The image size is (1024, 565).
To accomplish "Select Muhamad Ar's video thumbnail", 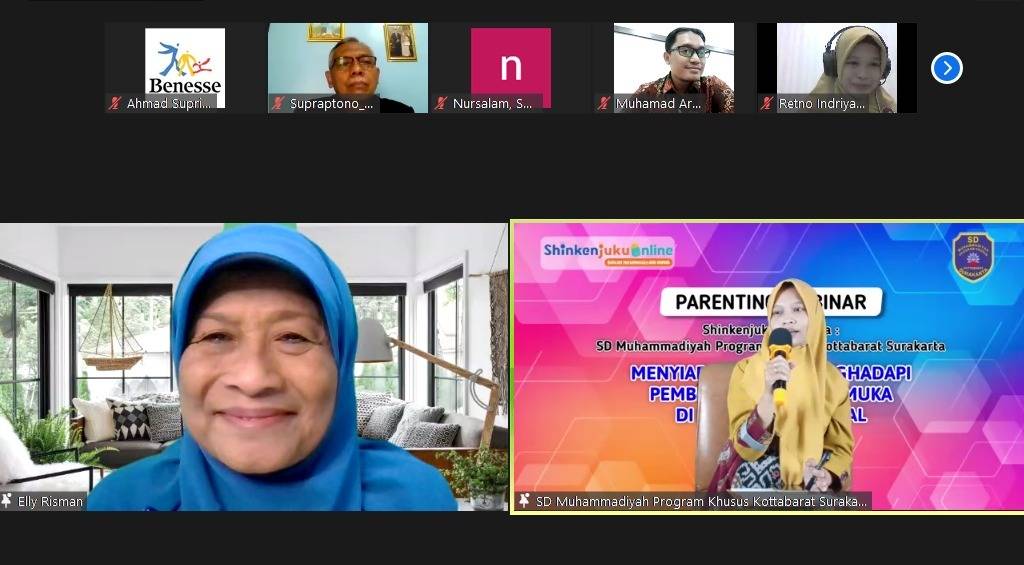I will click(674, 62).
